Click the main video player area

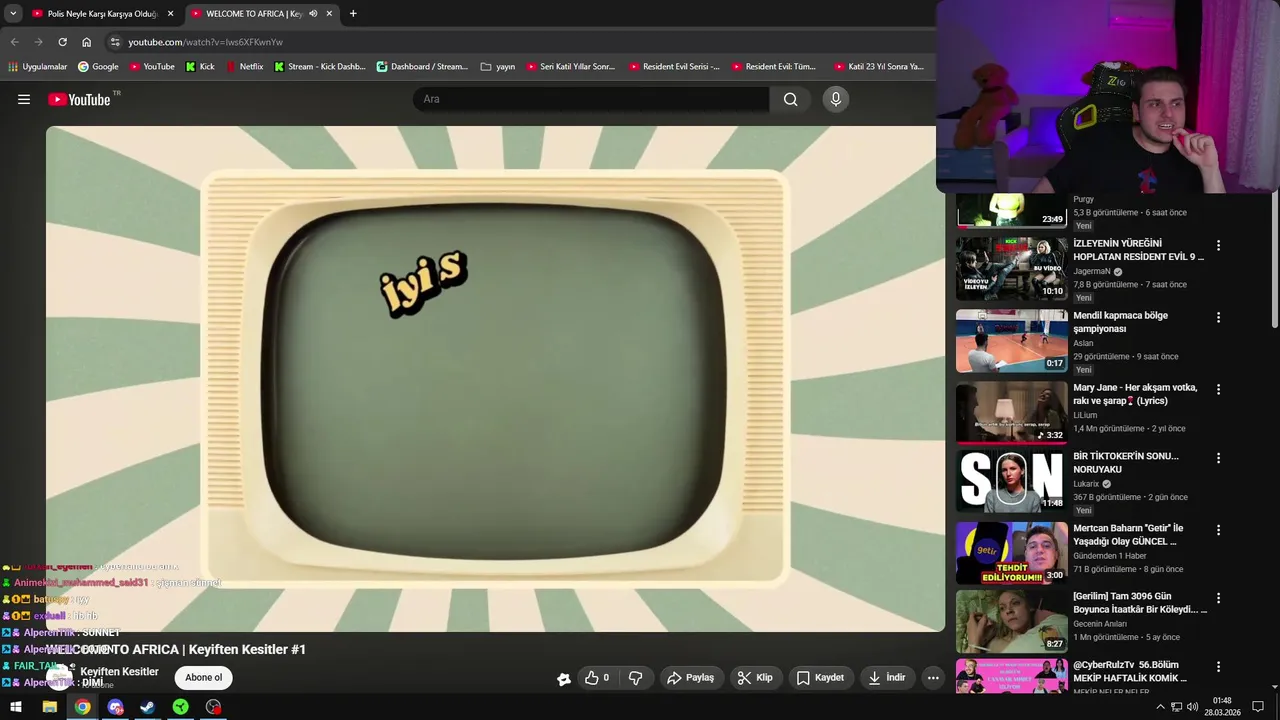[x=495, y=378]
